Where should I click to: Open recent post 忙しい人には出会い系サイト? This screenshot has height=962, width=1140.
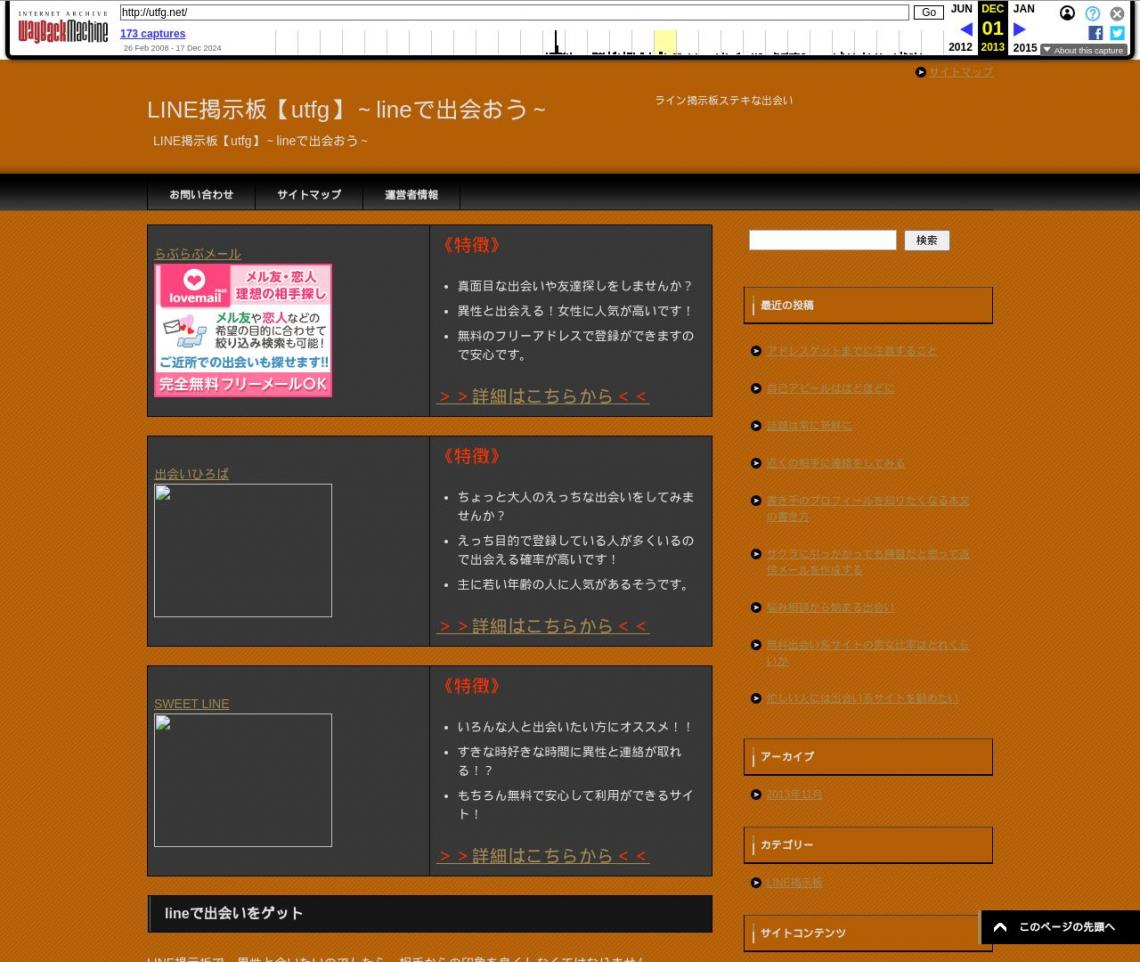[862, 699]
